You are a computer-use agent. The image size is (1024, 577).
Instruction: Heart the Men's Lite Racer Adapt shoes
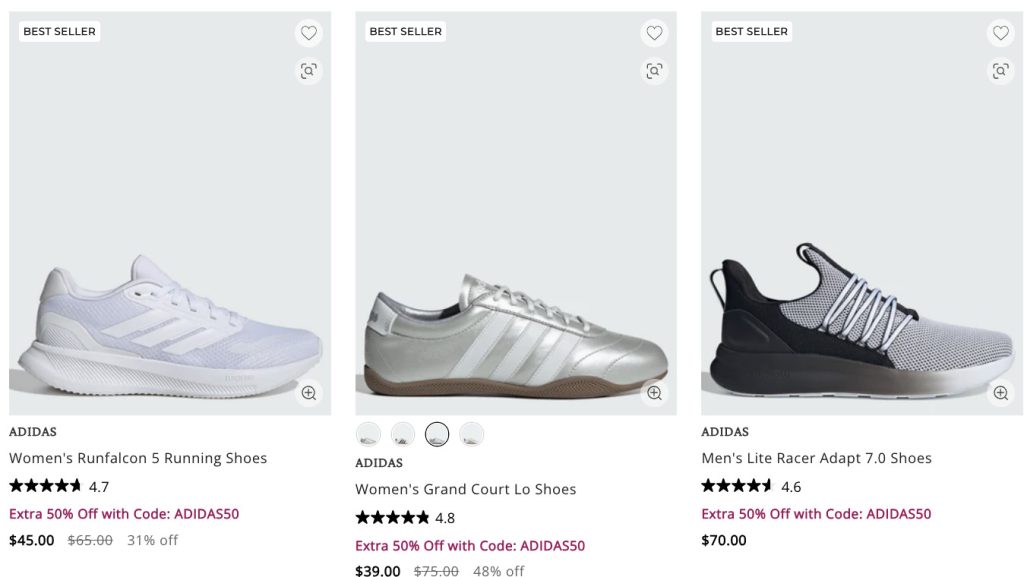point(1000,33)
